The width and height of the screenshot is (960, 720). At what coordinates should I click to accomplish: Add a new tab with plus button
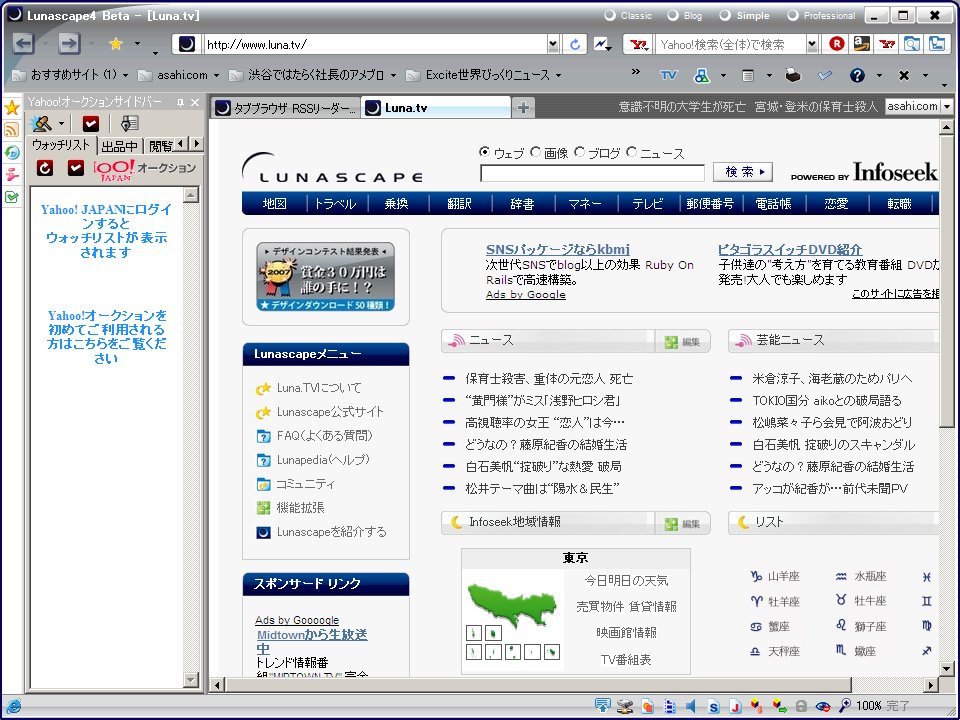click(523, 108)
